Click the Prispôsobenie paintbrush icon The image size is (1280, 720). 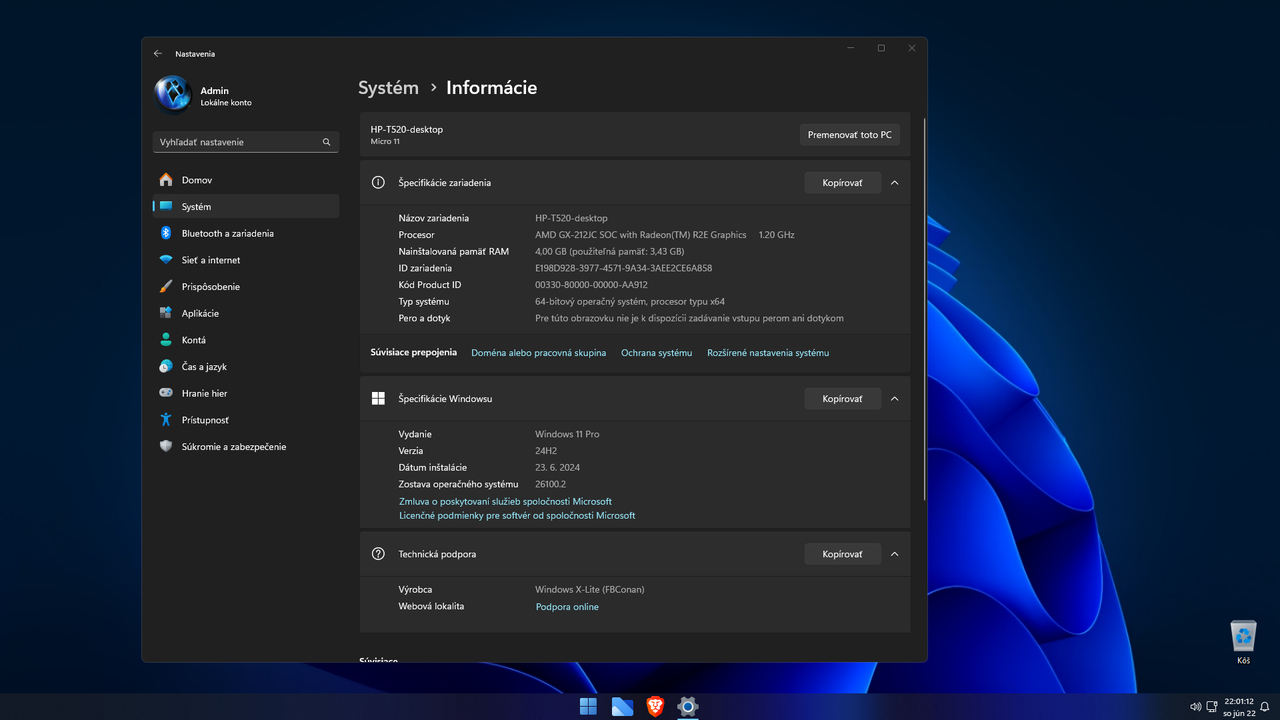pyautogui.click(x=166, y=287)
